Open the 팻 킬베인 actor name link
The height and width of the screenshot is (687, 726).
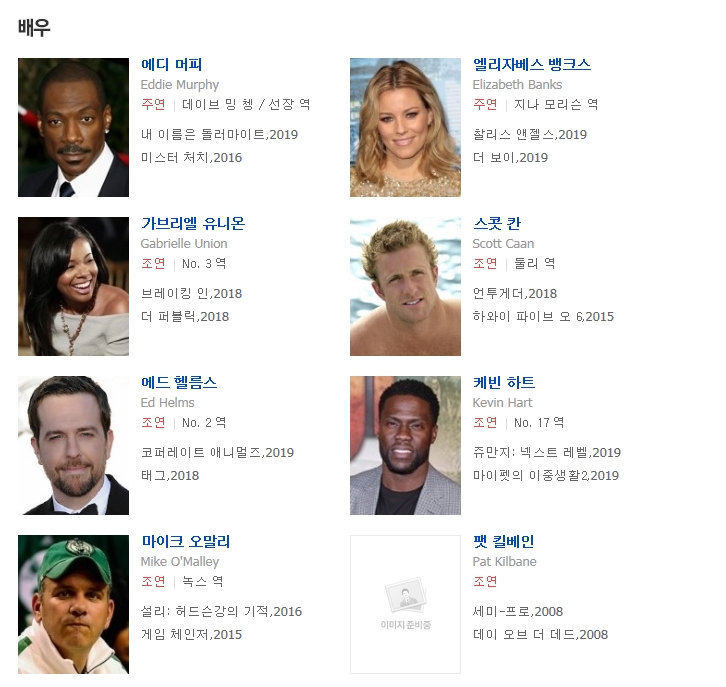(x=503, y=541)
